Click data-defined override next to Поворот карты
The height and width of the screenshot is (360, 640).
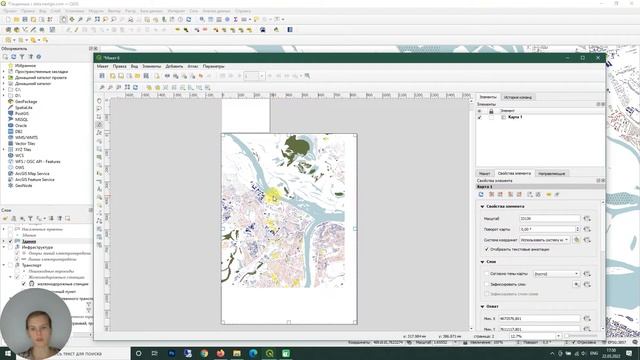tap(587, 229)
